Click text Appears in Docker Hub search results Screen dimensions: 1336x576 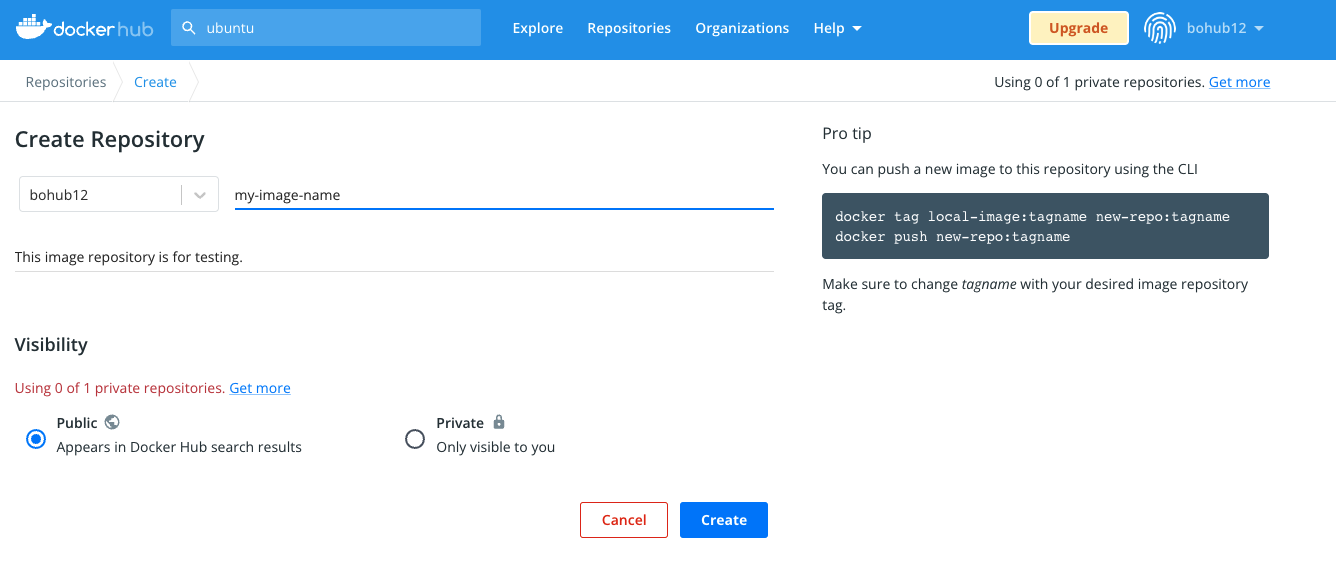coord(179,447)
